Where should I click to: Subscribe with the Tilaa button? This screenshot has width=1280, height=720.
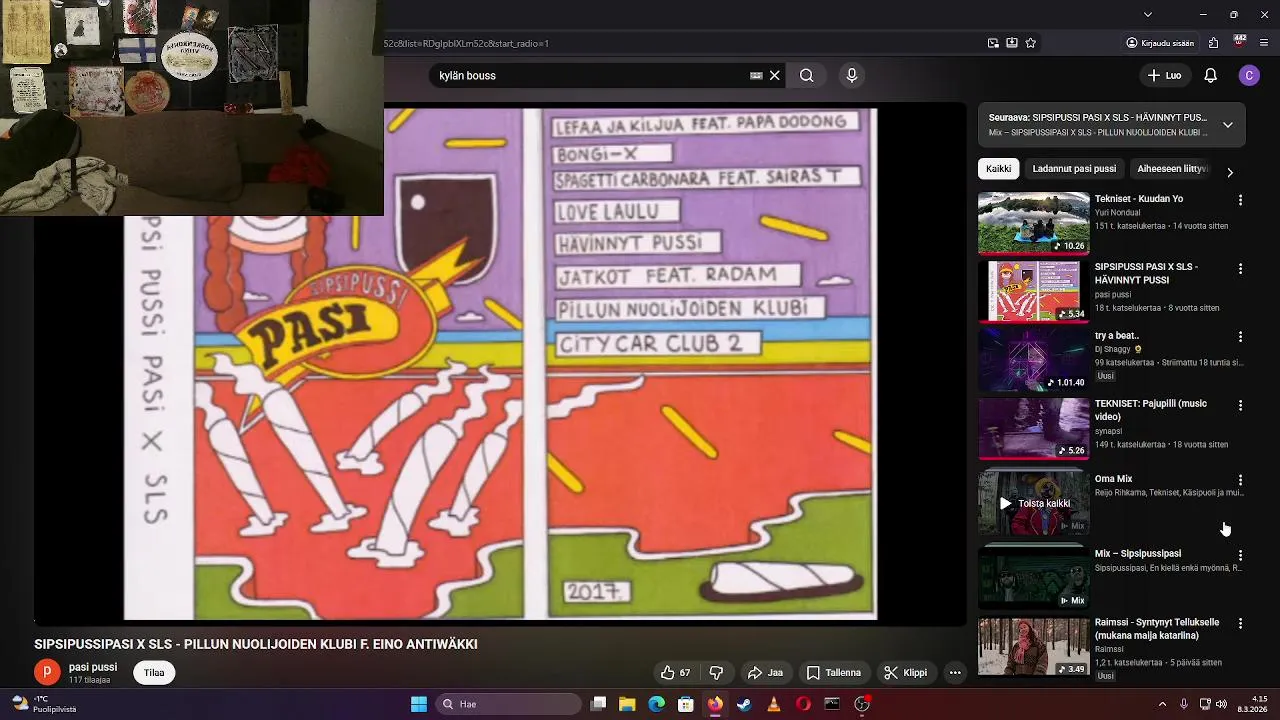coord(154,672)
